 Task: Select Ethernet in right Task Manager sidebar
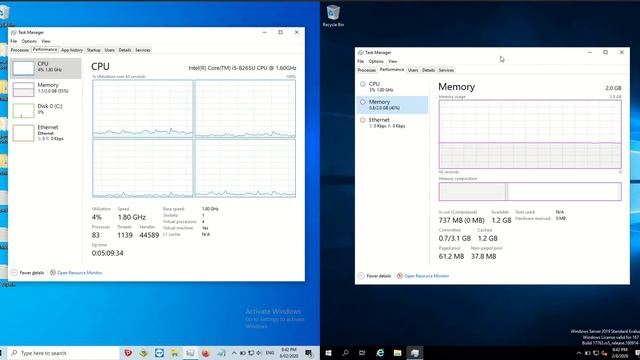tap(393, 122)
